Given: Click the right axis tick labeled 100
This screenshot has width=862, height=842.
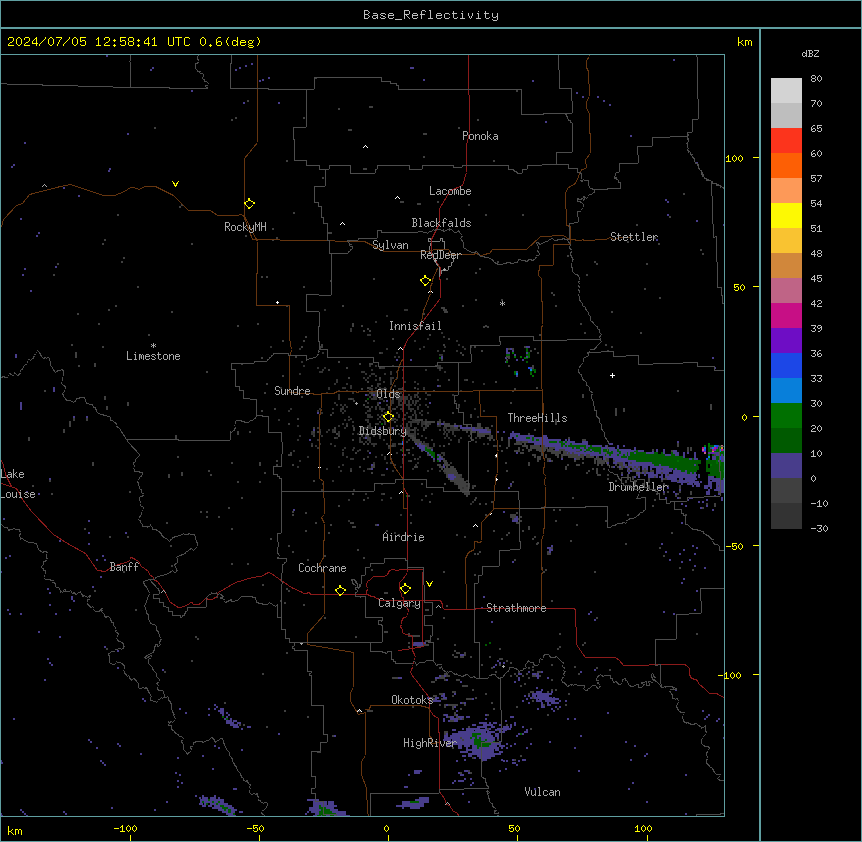Looking at the screenshot, I should coord(734,158).
